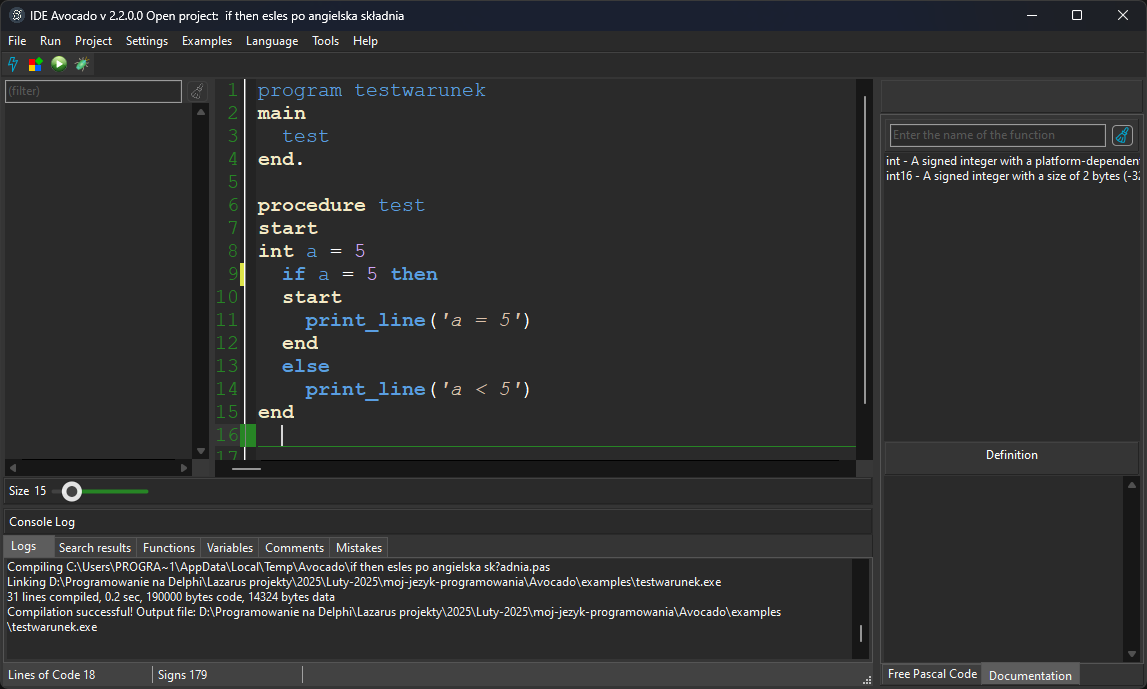
Task: Adjust the Size 15 font slider
Action: coord(71,491)
